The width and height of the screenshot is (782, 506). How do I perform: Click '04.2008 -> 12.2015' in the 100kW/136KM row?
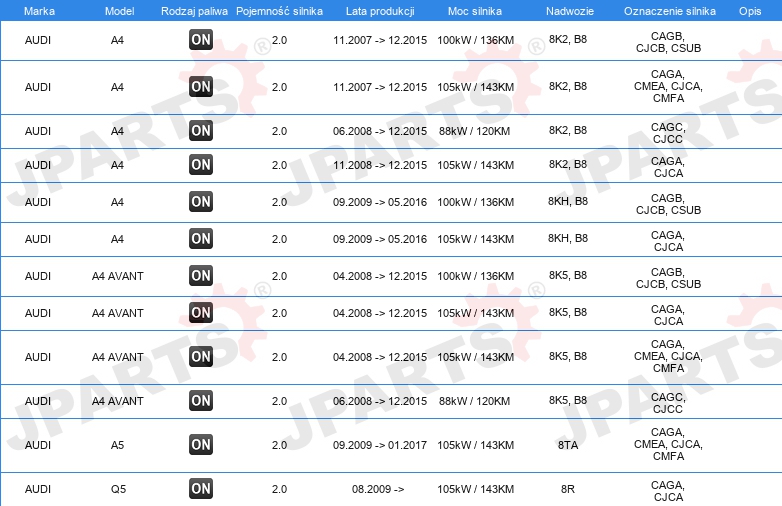(x=380, y=276)
